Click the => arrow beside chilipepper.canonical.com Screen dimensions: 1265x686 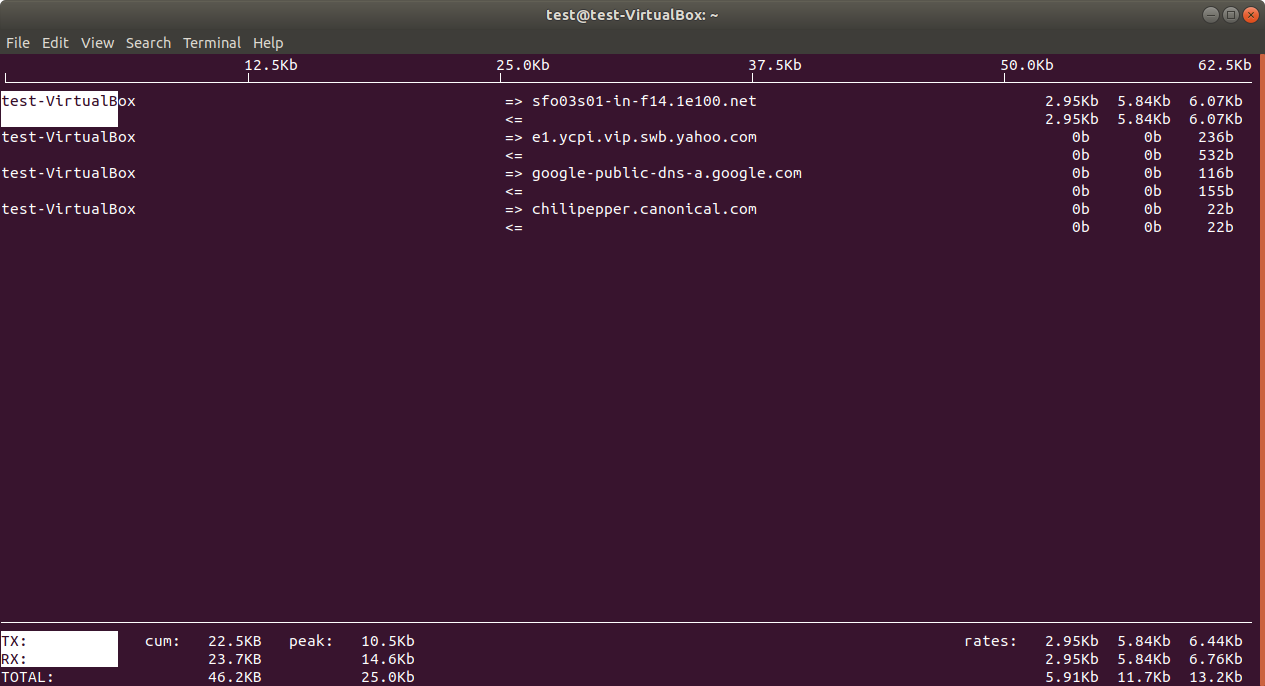coord(514,209)
